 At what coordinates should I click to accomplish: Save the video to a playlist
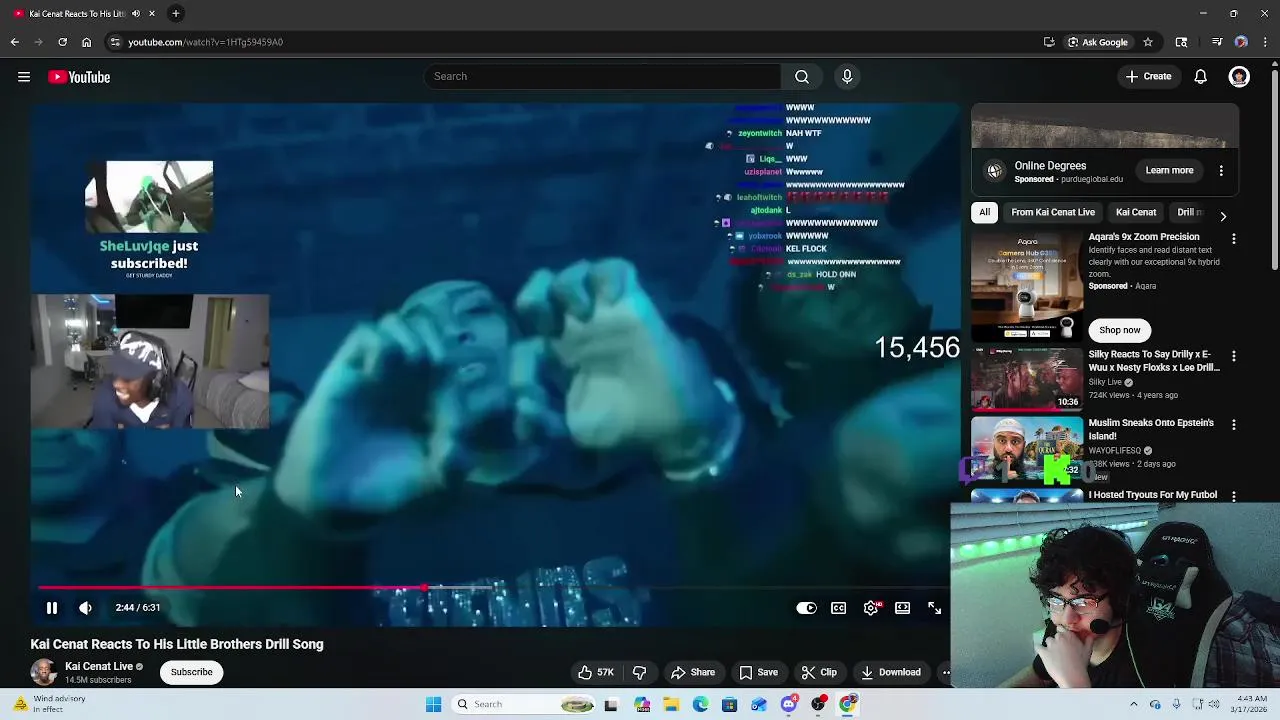[758, 672]
